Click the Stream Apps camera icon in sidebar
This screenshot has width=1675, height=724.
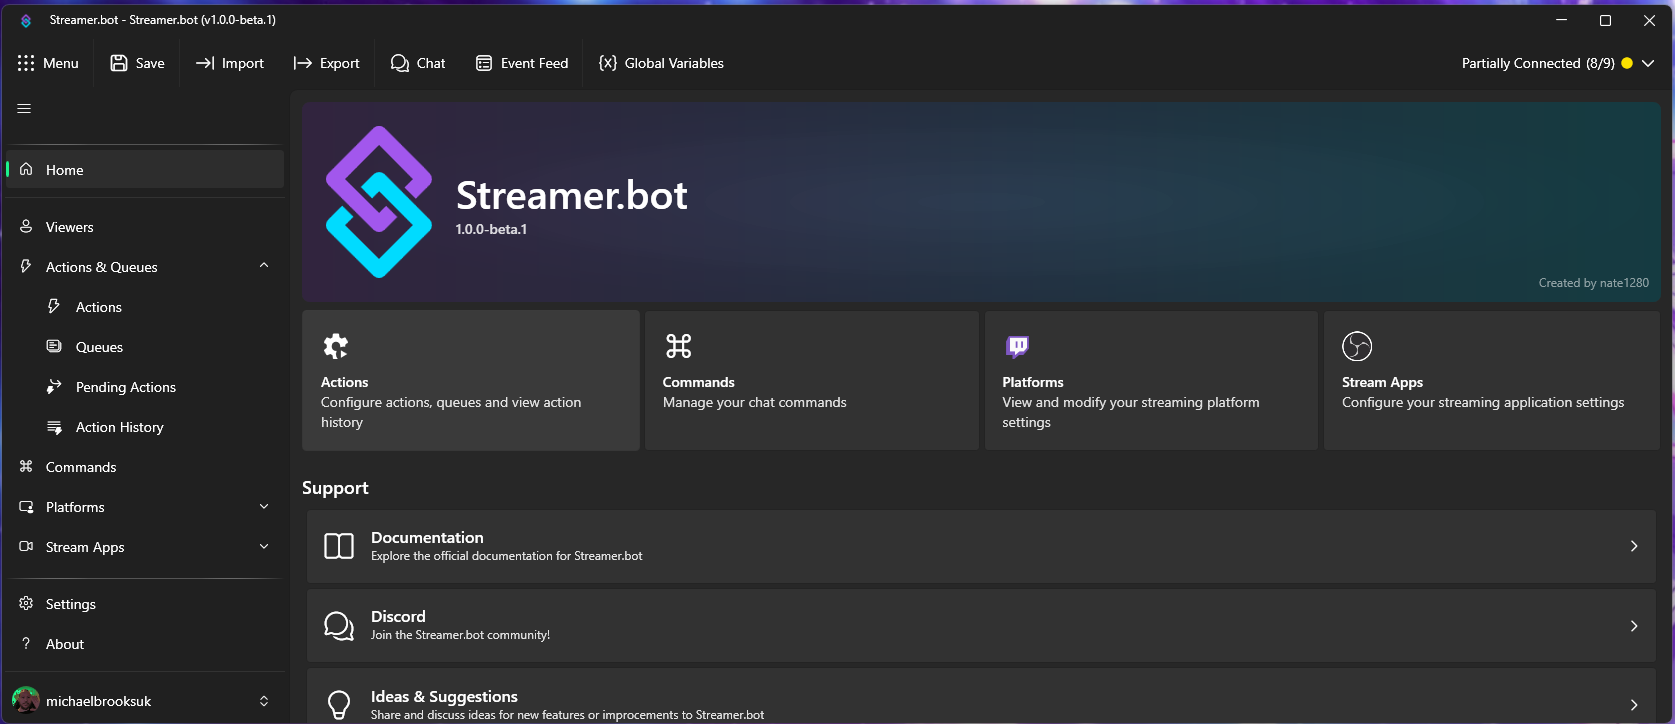click(x=26, y=546)
